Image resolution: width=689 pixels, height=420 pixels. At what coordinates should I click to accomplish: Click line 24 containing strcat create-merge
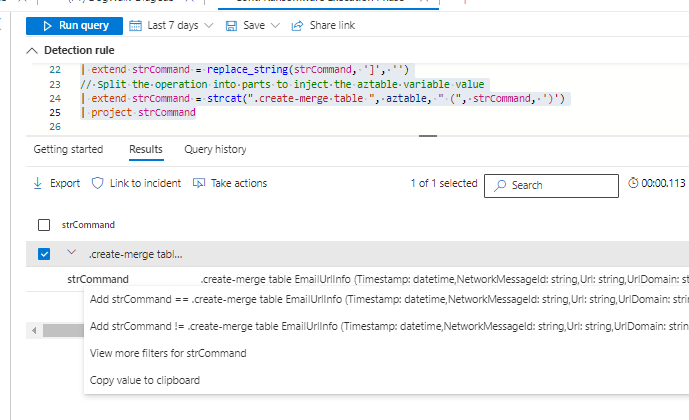click(x=323, y=98)
